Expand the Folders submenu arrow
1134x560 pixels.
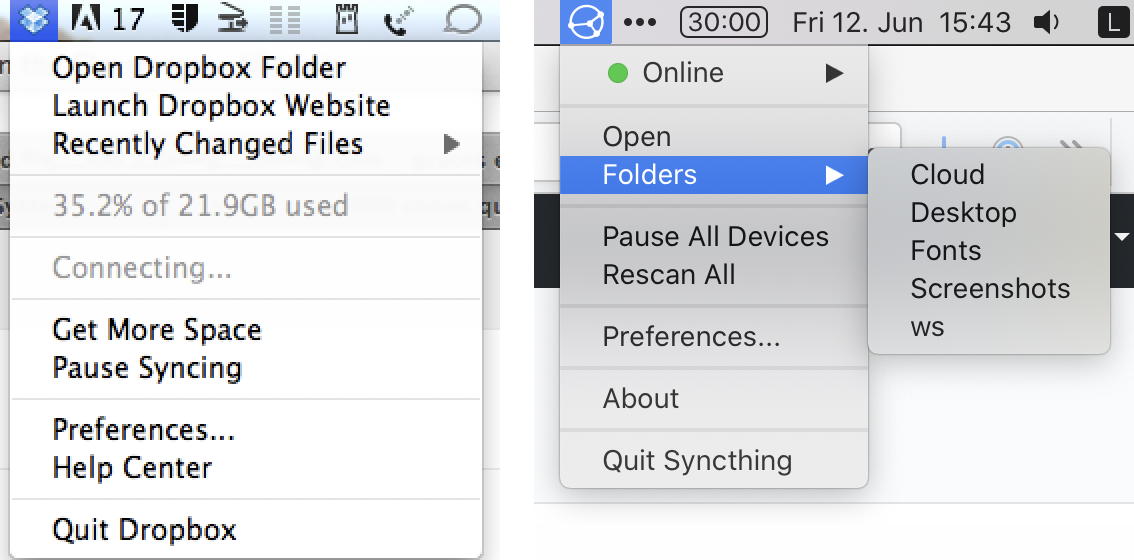click(x=833, y=175)
